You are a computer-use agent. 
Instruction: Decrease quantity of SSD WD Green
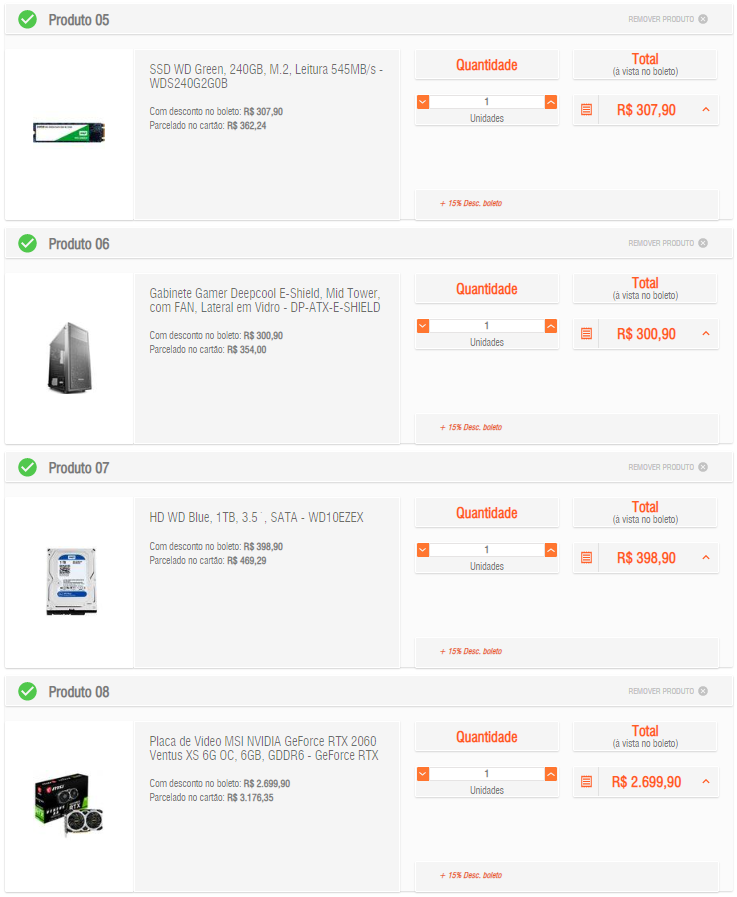[423, 102]
